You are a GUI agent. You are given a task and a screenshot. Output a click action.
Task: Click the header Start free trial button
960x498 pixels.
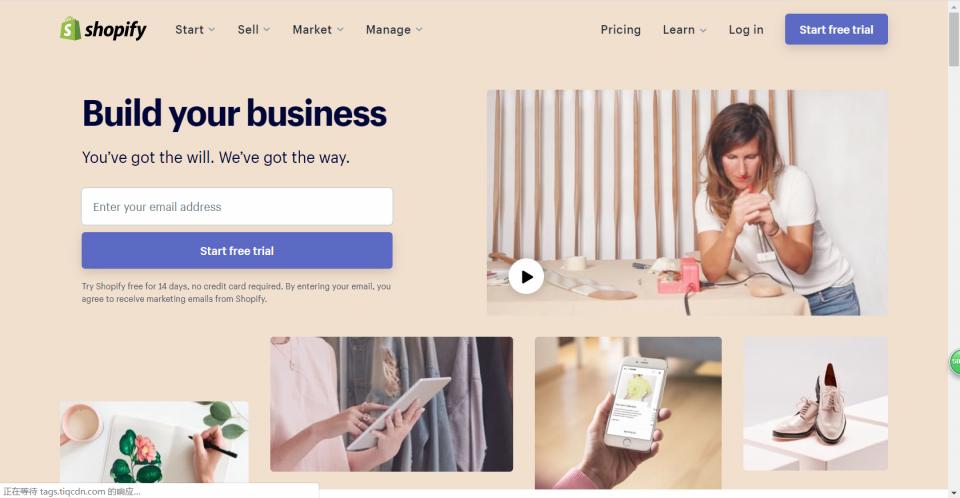pyautogui.click(x=836, y=29)
